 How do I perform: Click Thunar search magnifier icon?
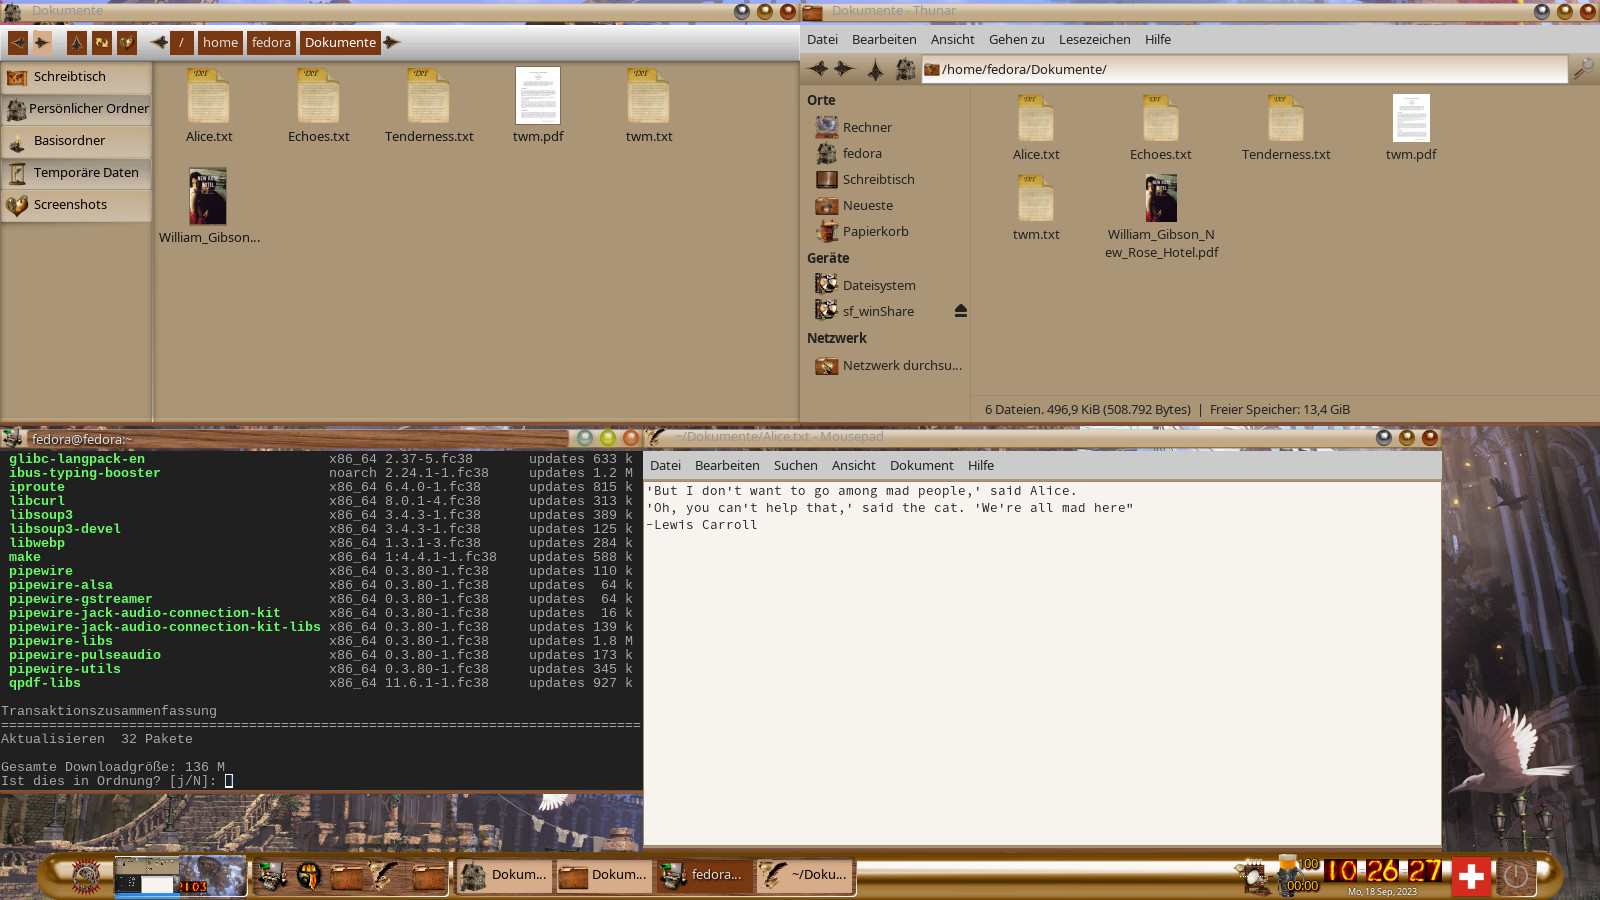tap(1583, 69)
